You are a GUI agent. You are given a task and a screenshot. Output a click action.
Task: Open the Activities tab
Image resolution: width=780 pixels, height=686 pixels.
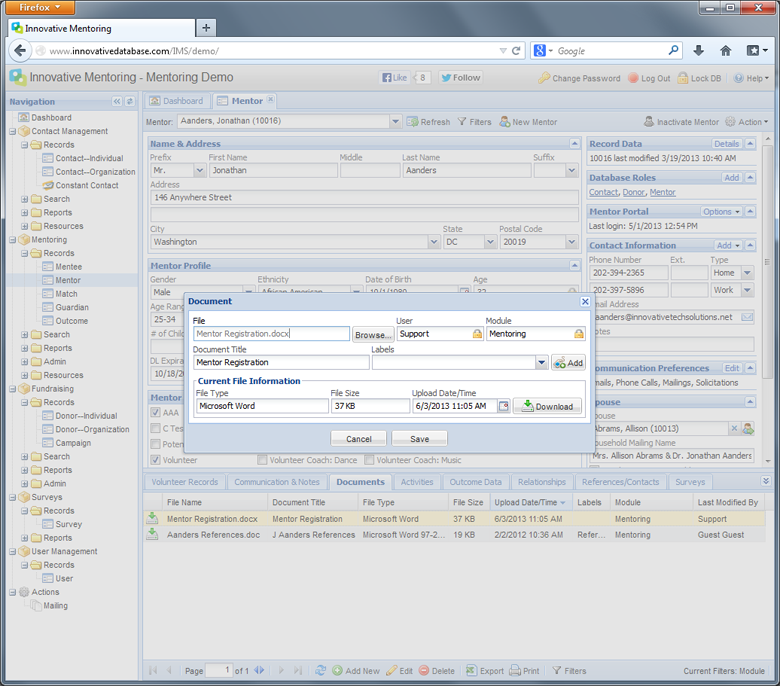pyautogui.click(x=417, y=482)
